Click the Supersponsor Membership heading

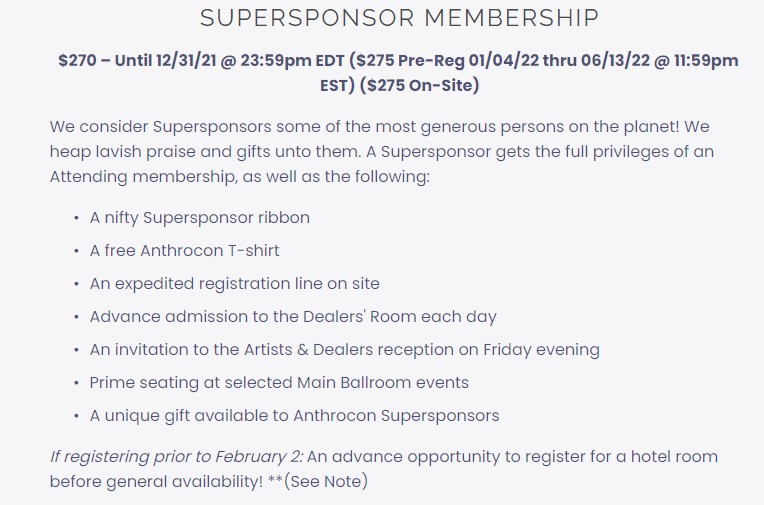(x=399, y=18)
